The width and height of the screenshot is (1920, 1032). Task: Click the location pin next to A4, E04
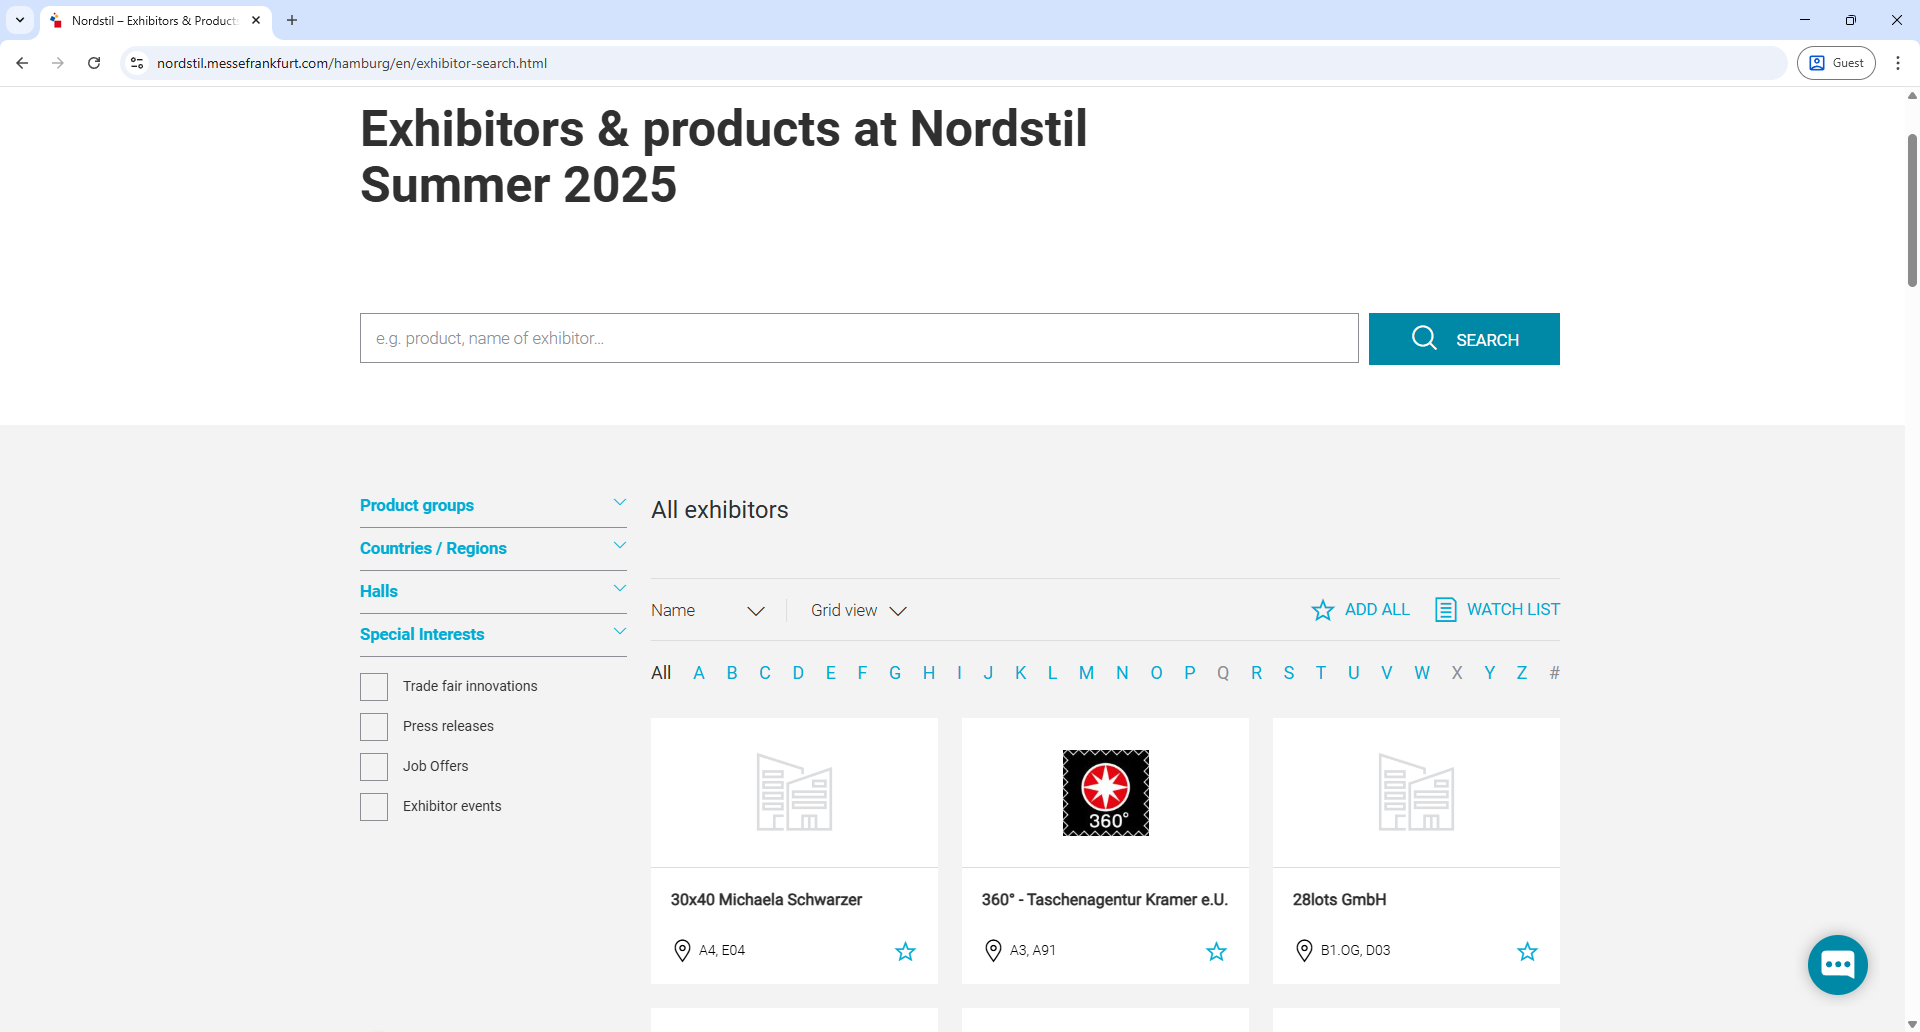[683, 950]
